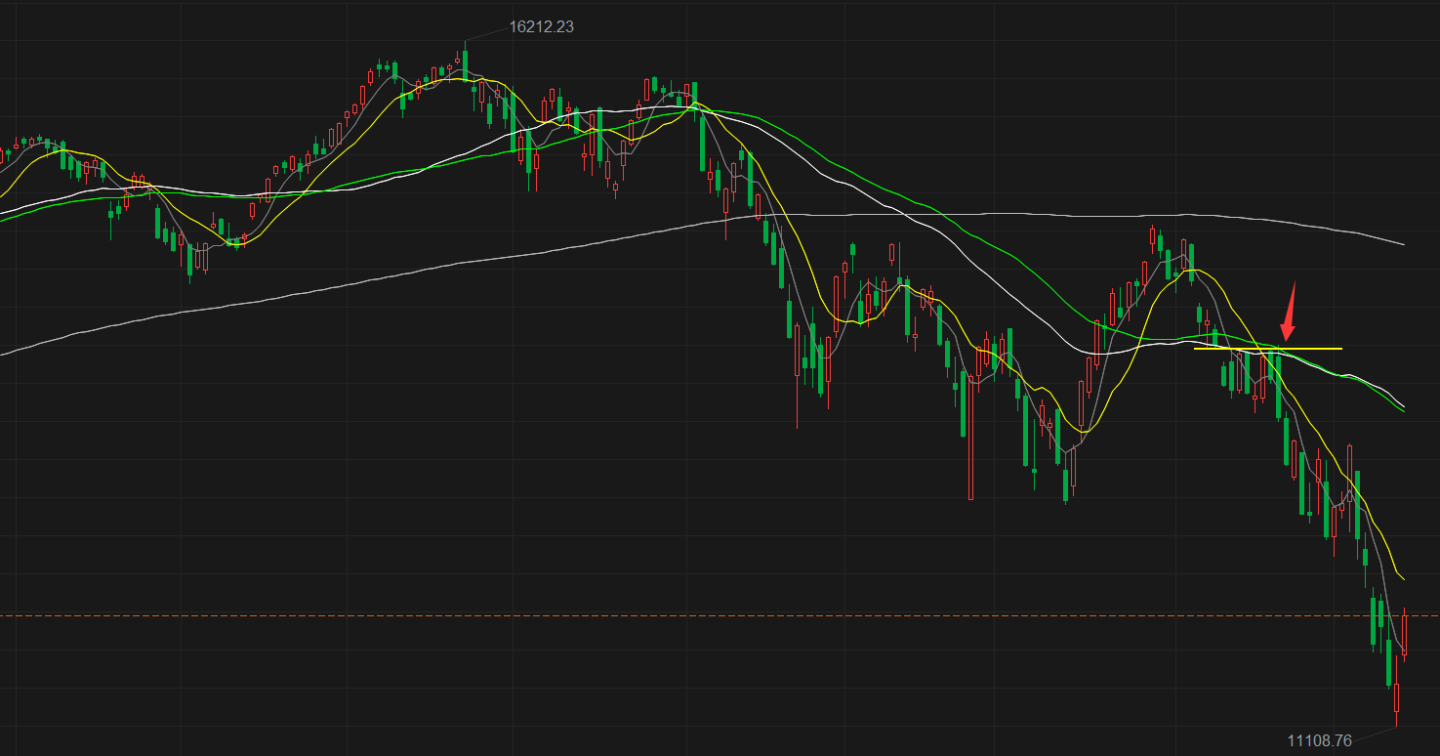Click the green candle at the early left trough

pos(190,258)
